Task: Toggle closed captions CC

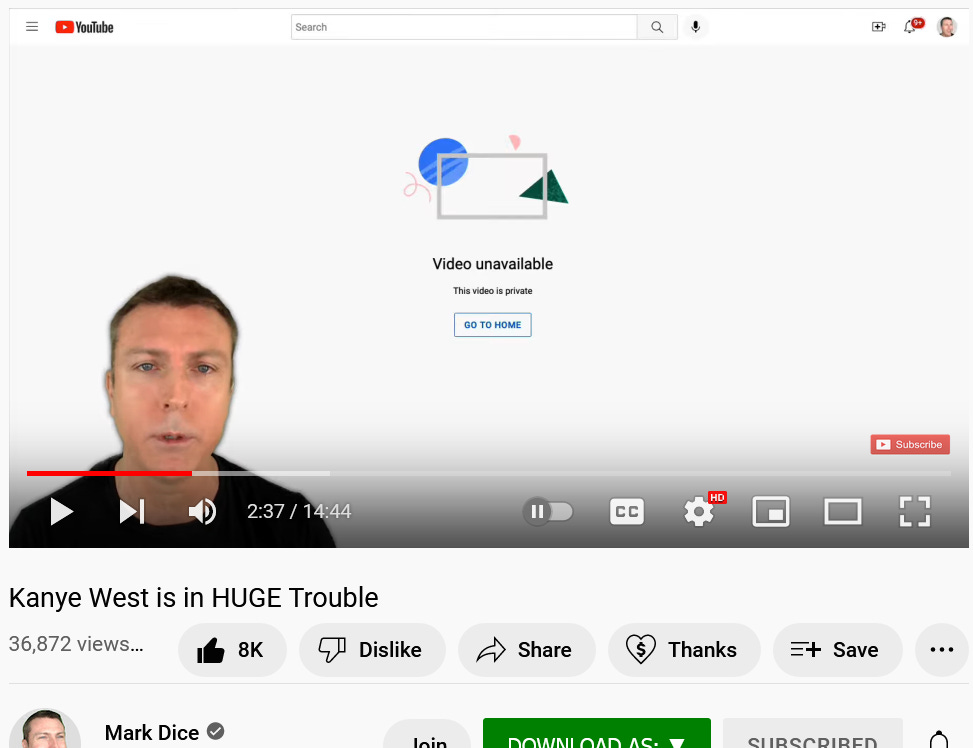Action: pyautogui.click(x=627, y=511)
